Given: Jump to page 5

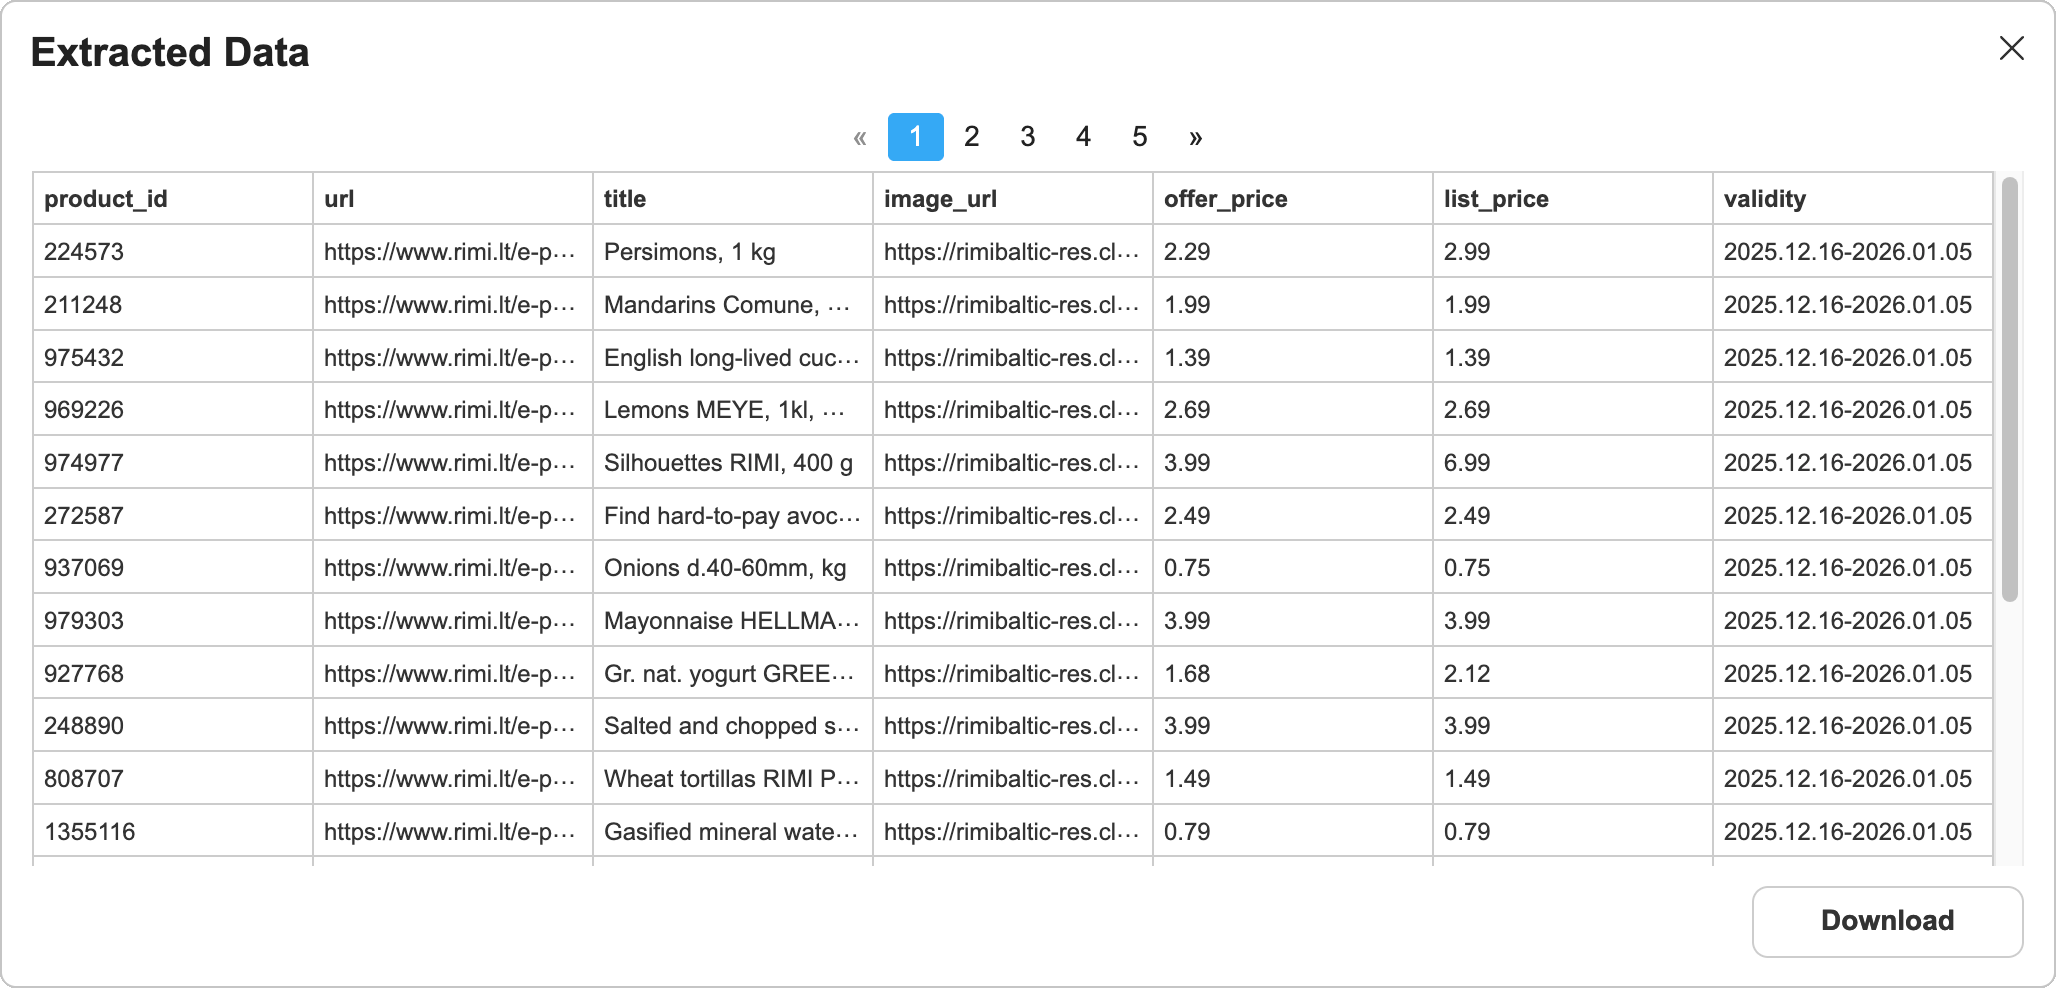Looking at the screenshot, I should click(x=1139, y=137).
